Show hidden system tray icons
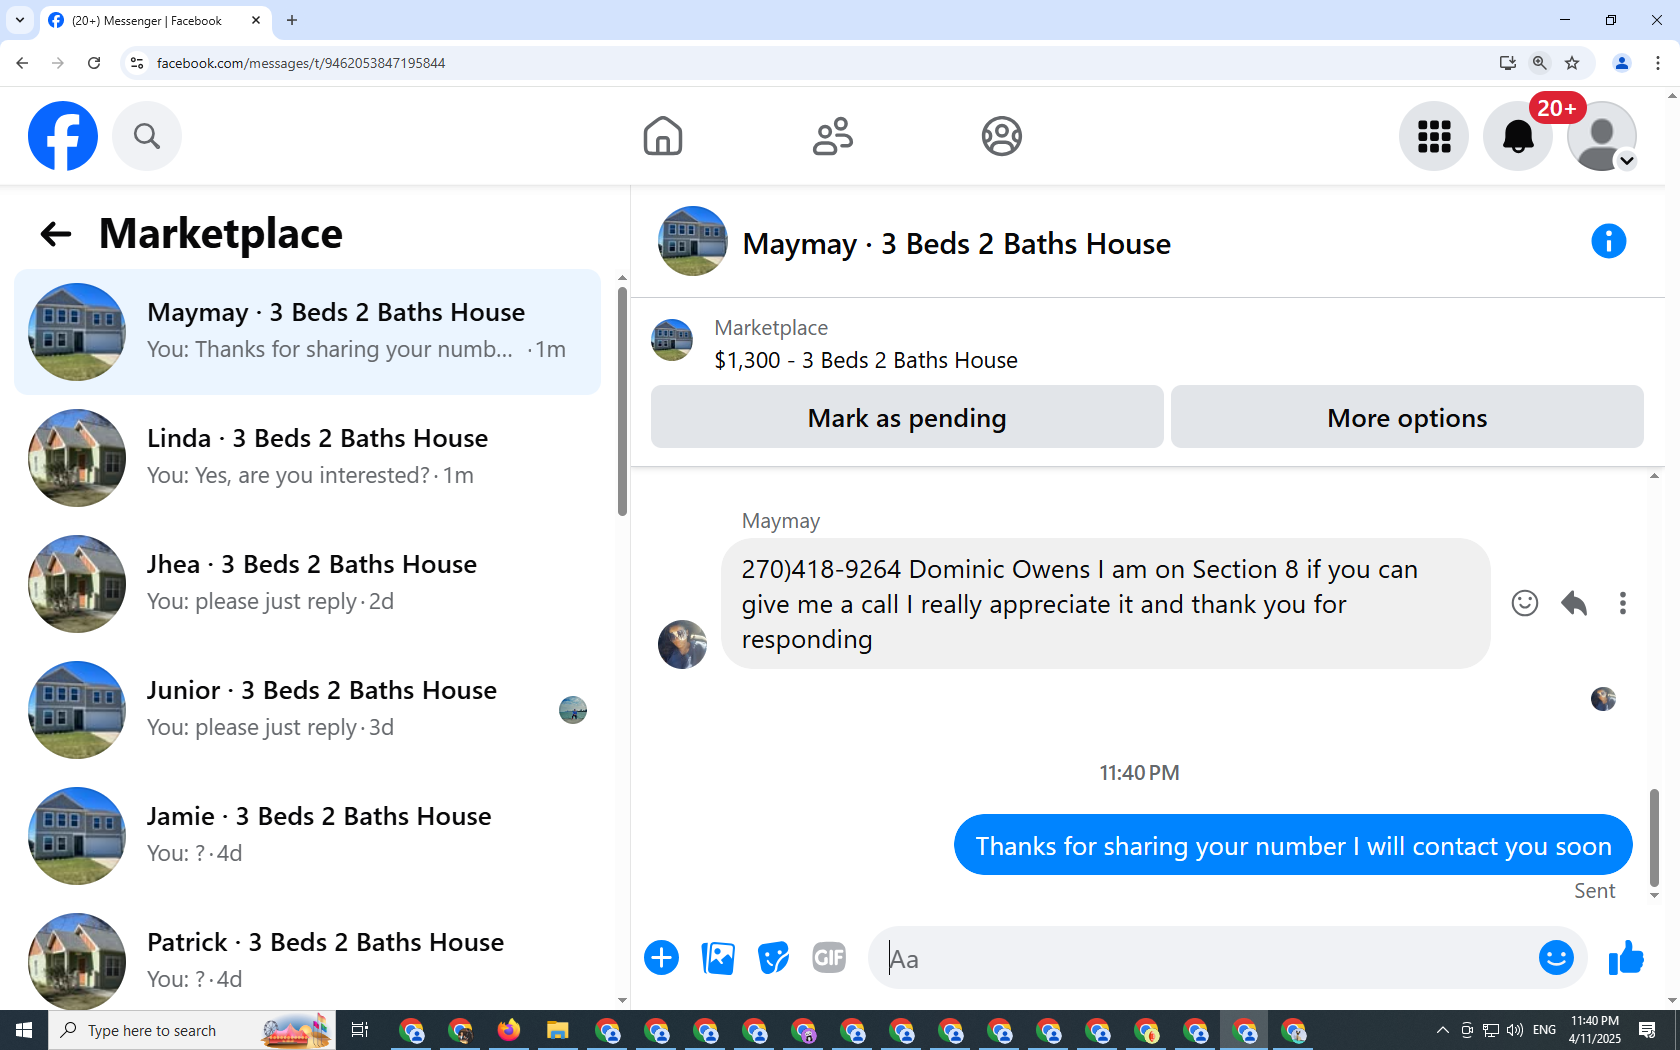Screen dimensions: 1680x1050 [x=1442, y=1030]
